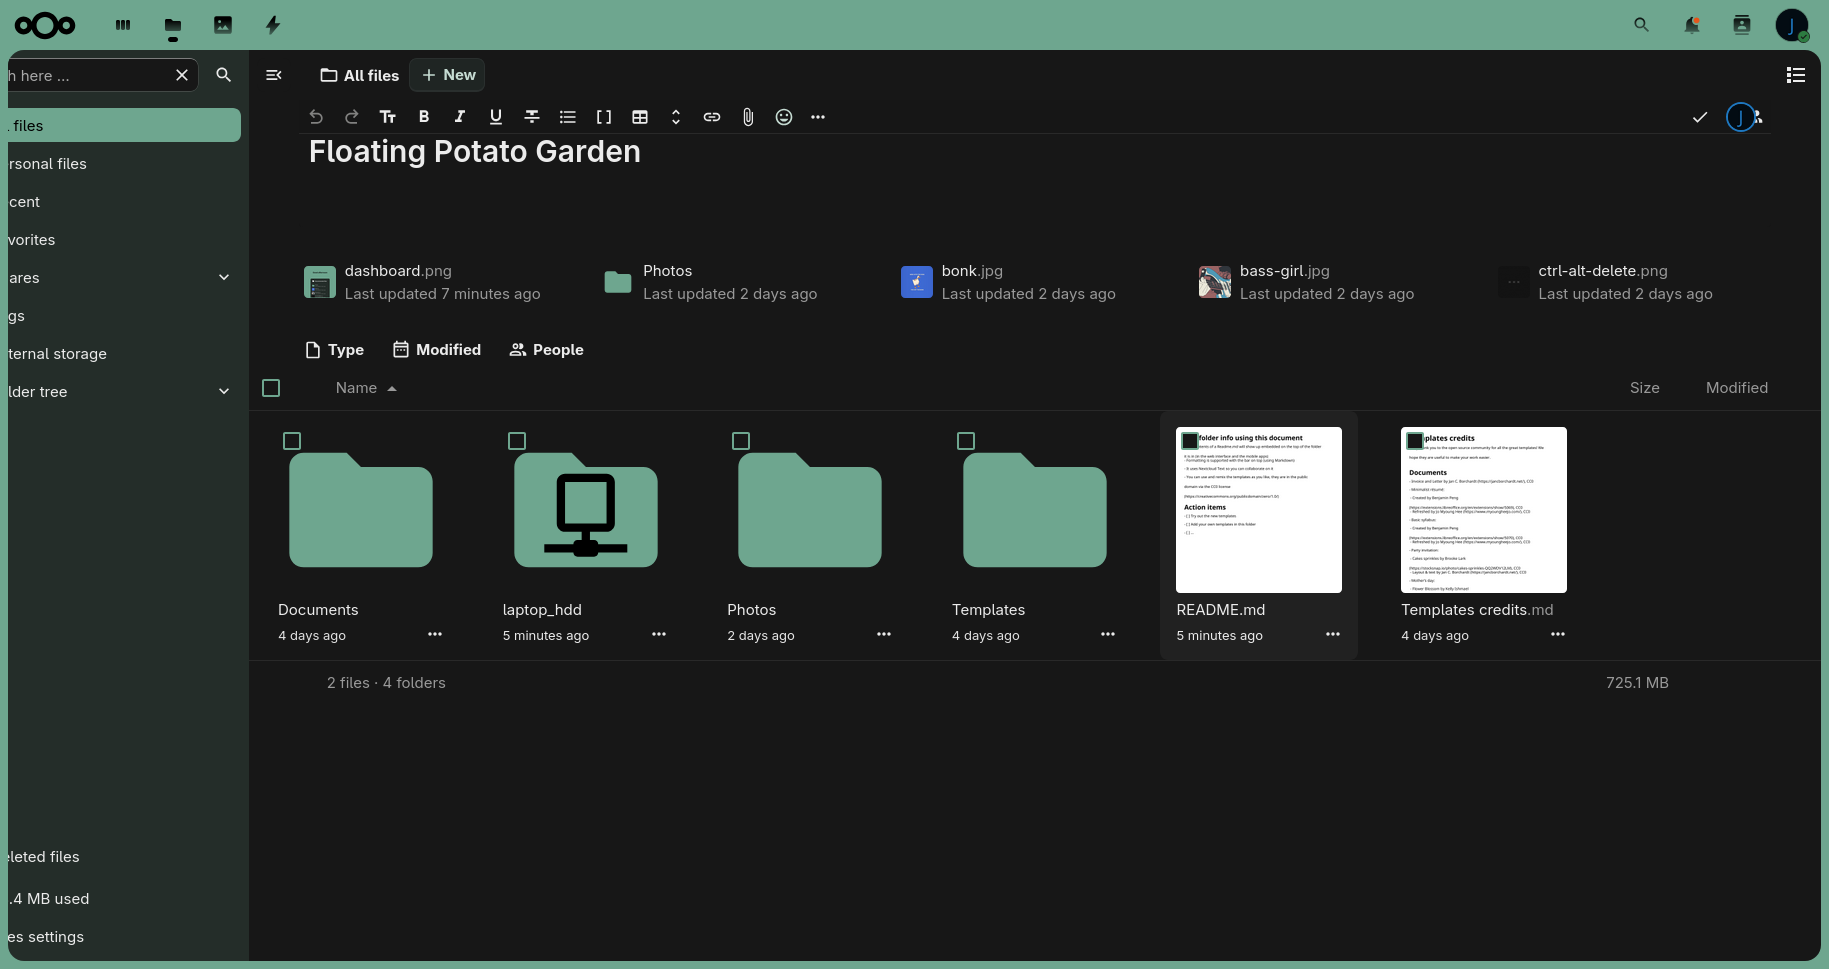Click the New button
Image resolution: width=1829 pixels, height=969 pixels.
pyautogui.click(x=448, y=75)
